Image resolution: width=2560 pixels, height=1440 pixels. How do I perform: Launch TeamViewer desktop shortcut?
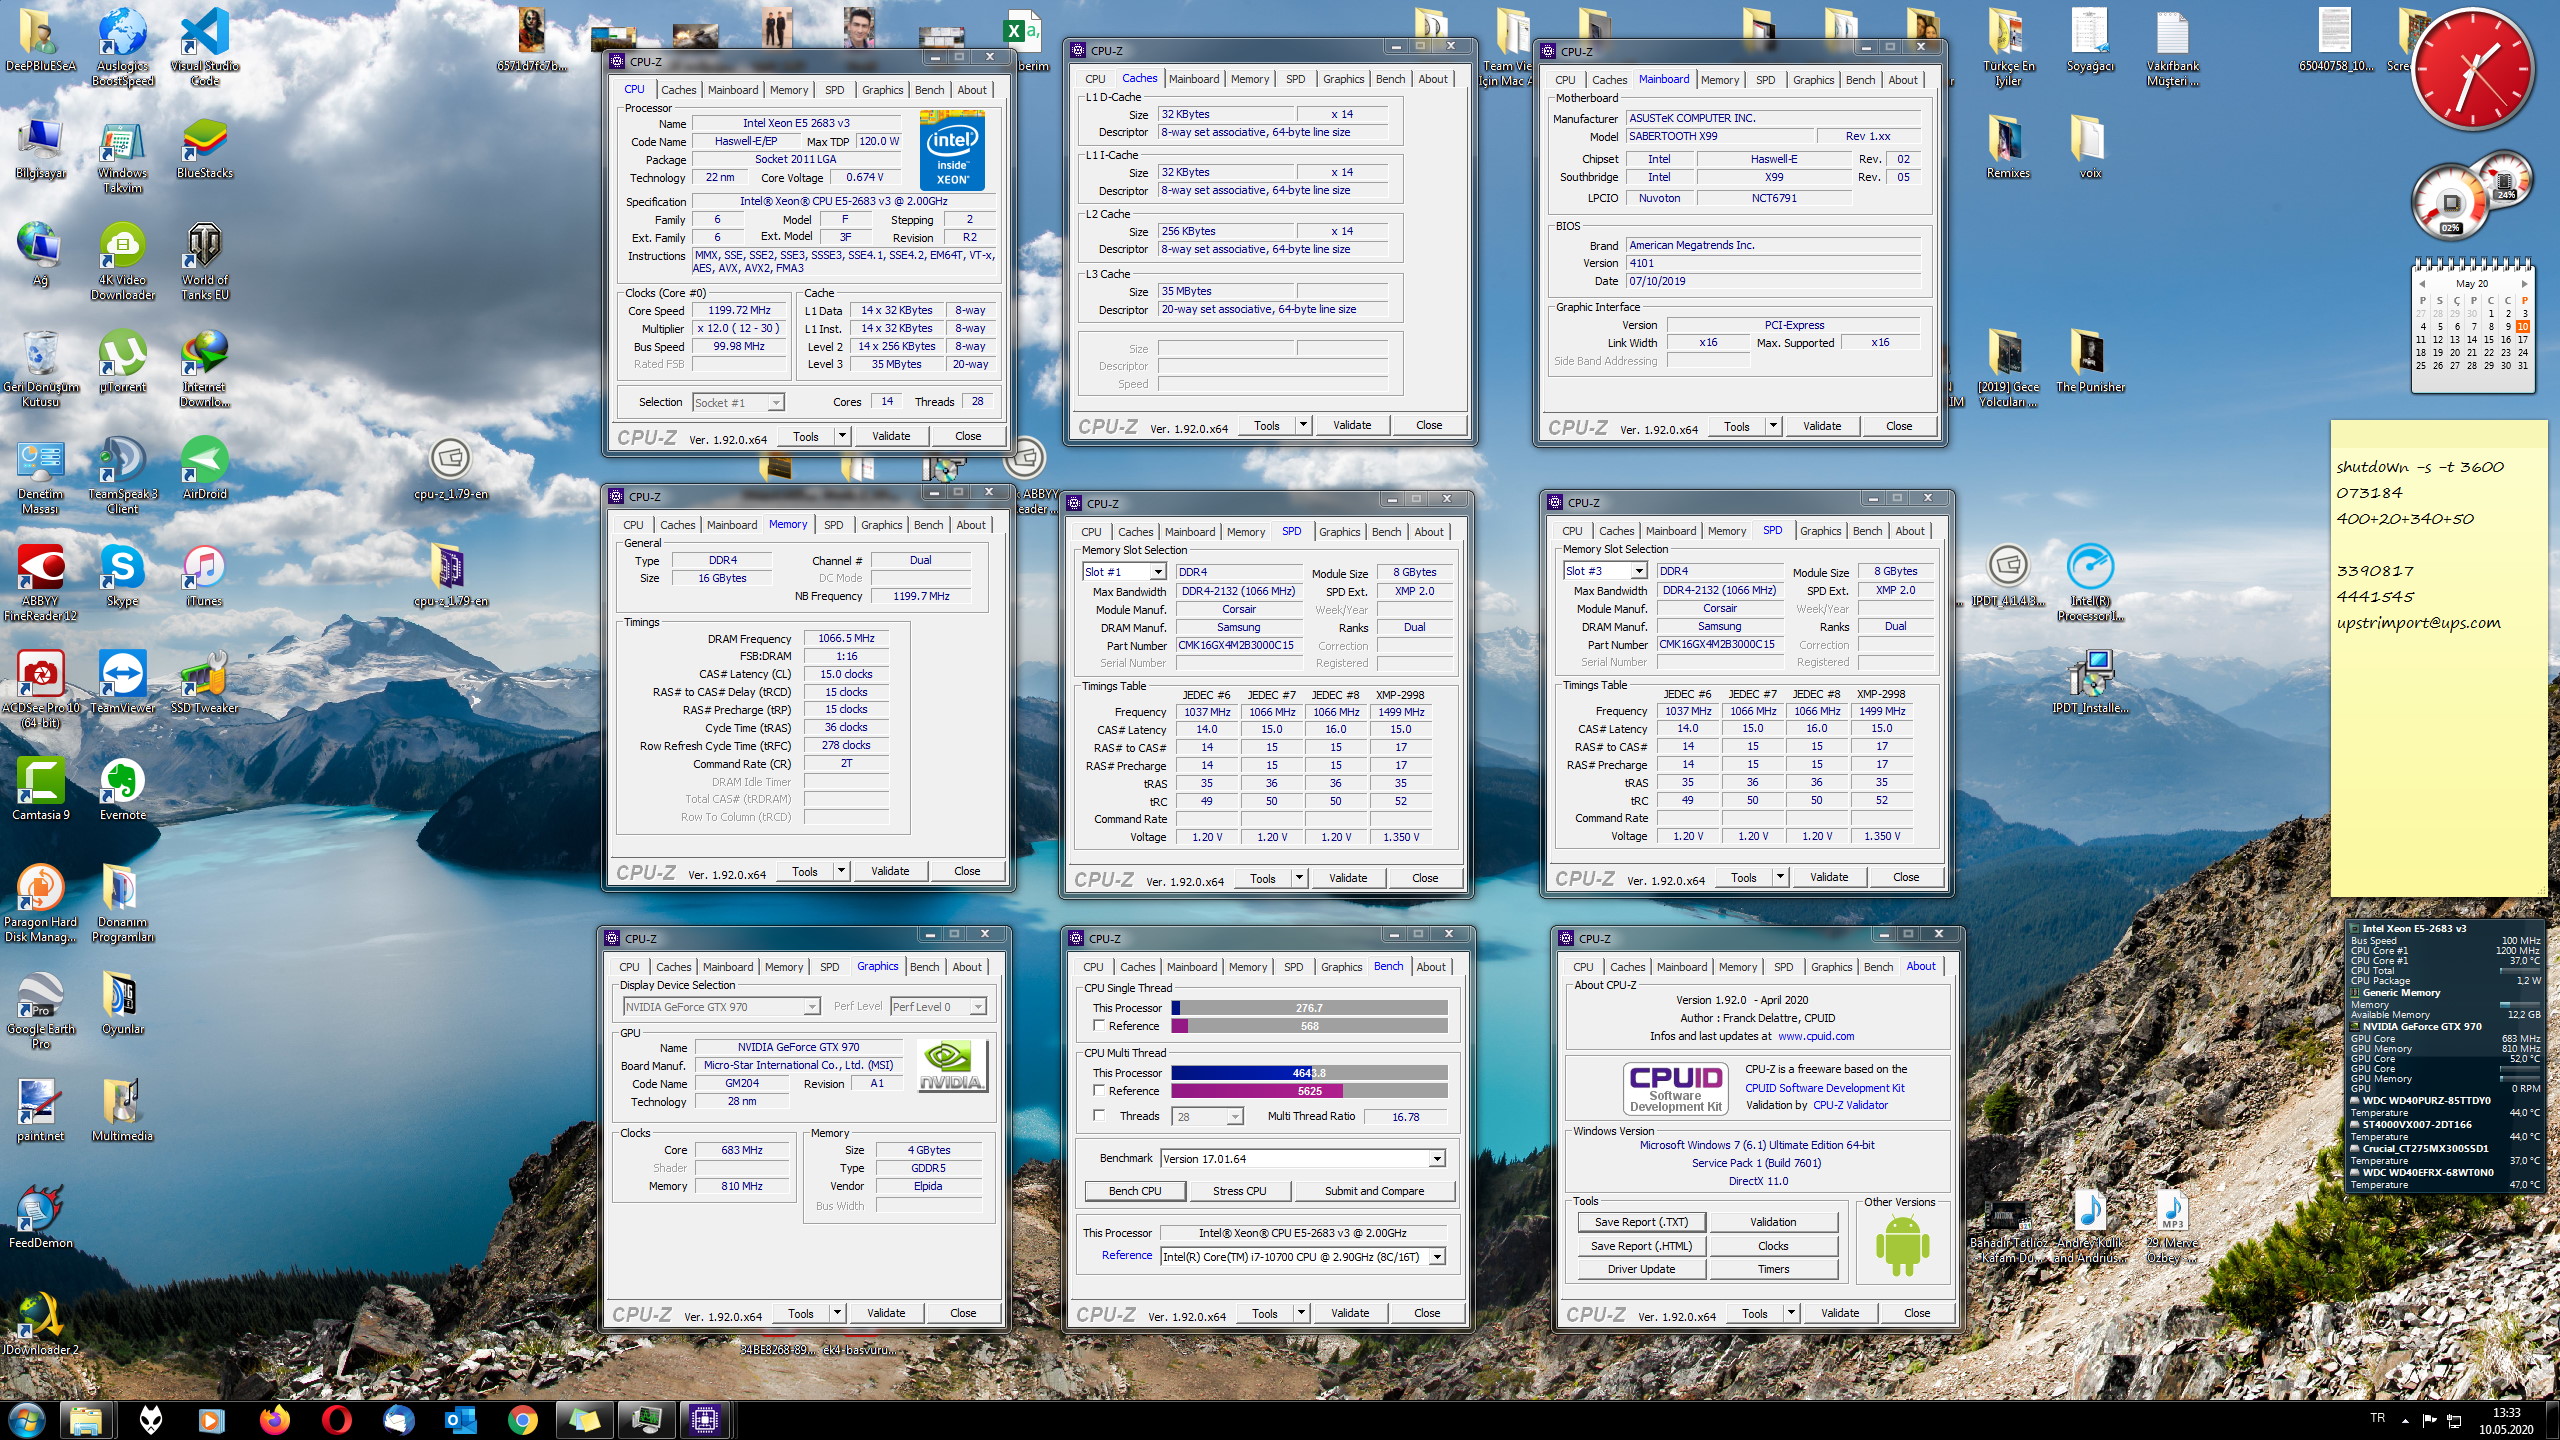coord(122,682)
